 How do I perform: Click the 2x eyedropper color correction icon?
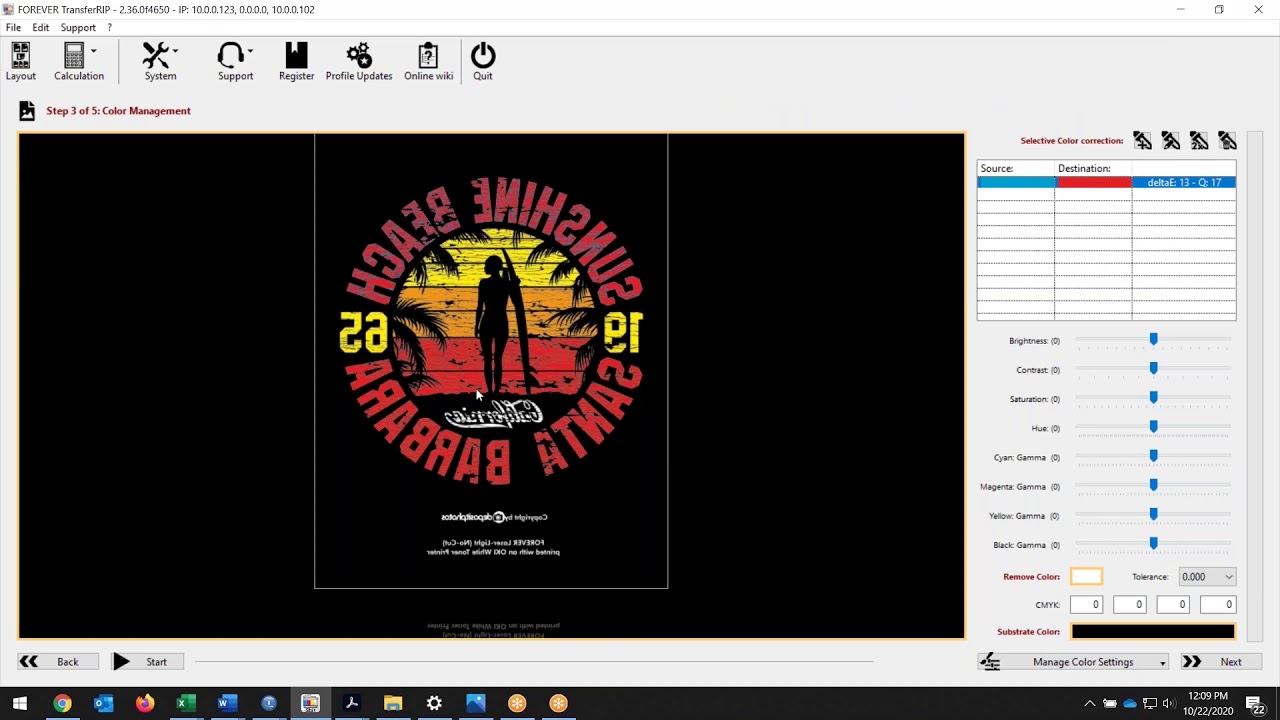click(1199, 141)
